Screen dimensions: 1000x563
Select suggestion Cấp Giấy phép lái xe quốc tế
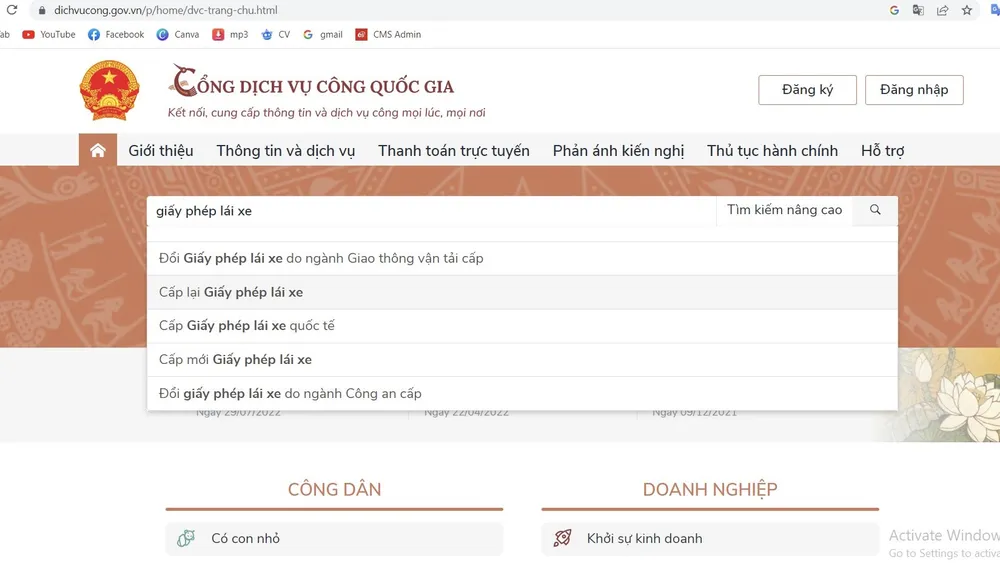522,326
